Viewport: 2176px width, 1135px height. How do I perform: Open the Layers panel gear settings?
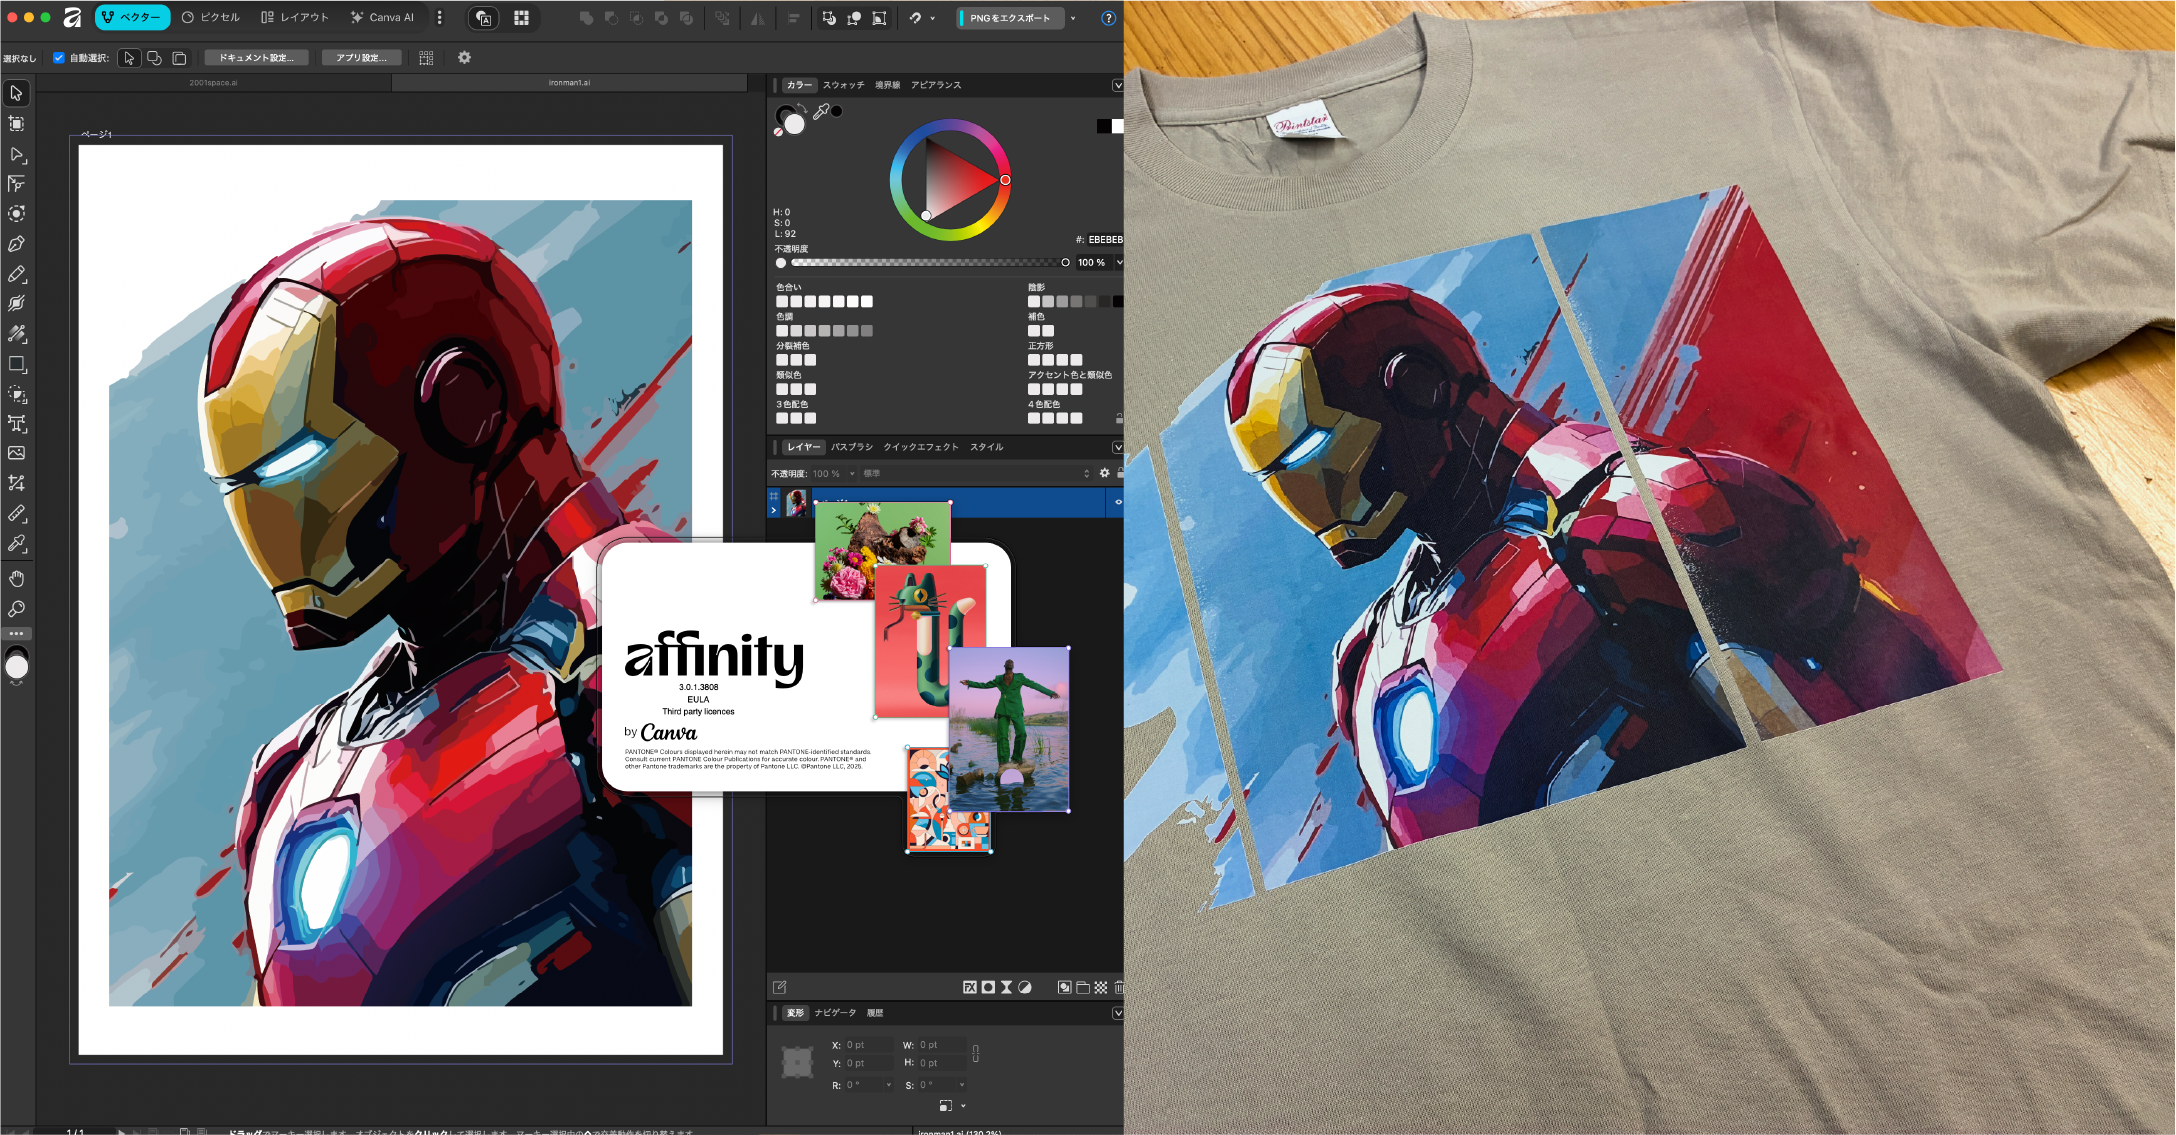[1105, 474]
